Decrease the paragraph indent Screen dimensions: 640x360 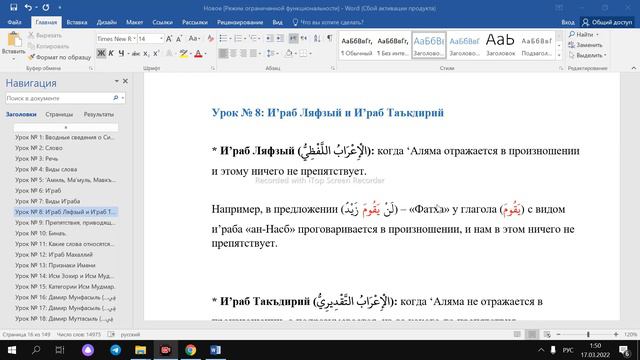269,38
